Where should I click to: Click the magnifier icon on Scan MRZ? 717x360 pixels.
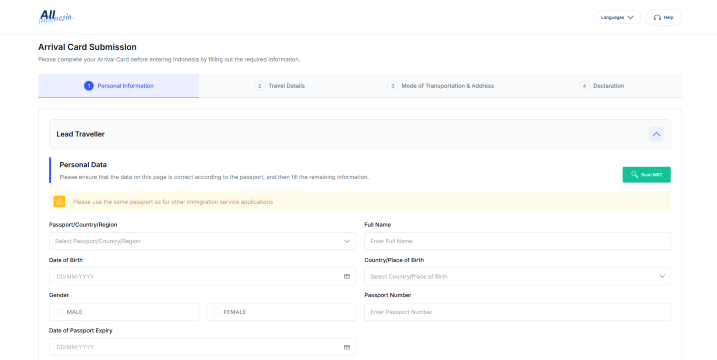click(x=634, y=175)
